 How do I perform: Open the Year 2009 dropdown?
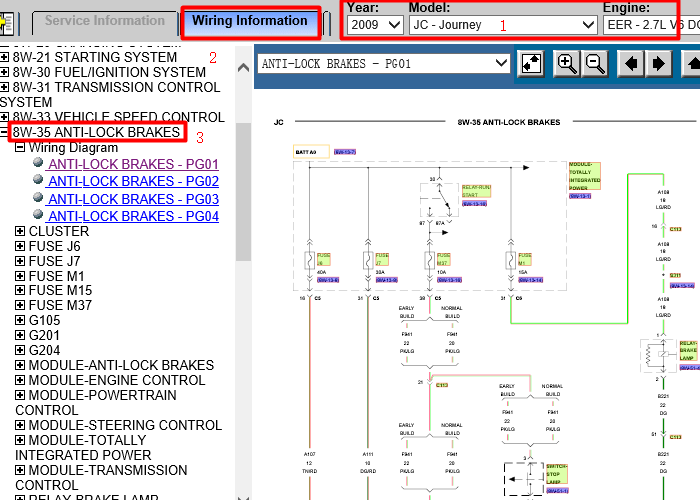coord(375,25)
